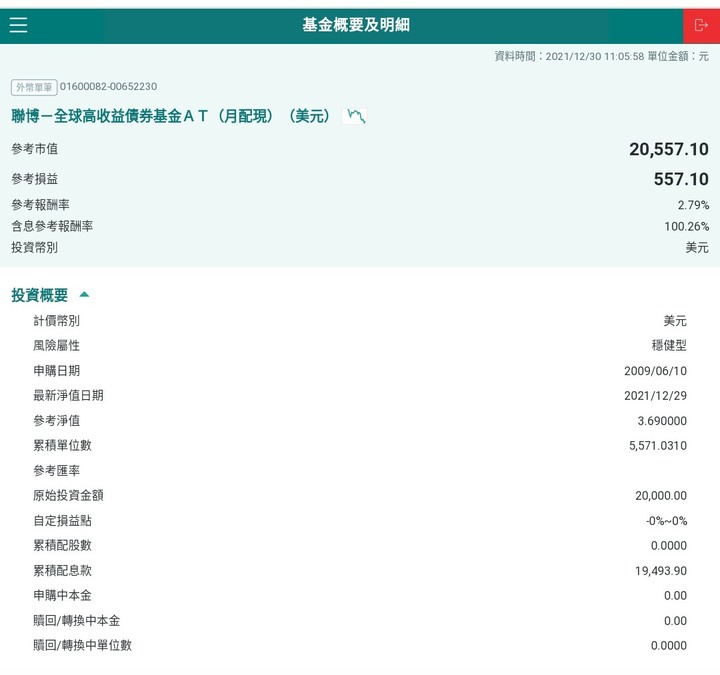Click the 投資概要 section heading
This screenshot has width=720, height=675.
pyautogui.click(x=39, y=295)
